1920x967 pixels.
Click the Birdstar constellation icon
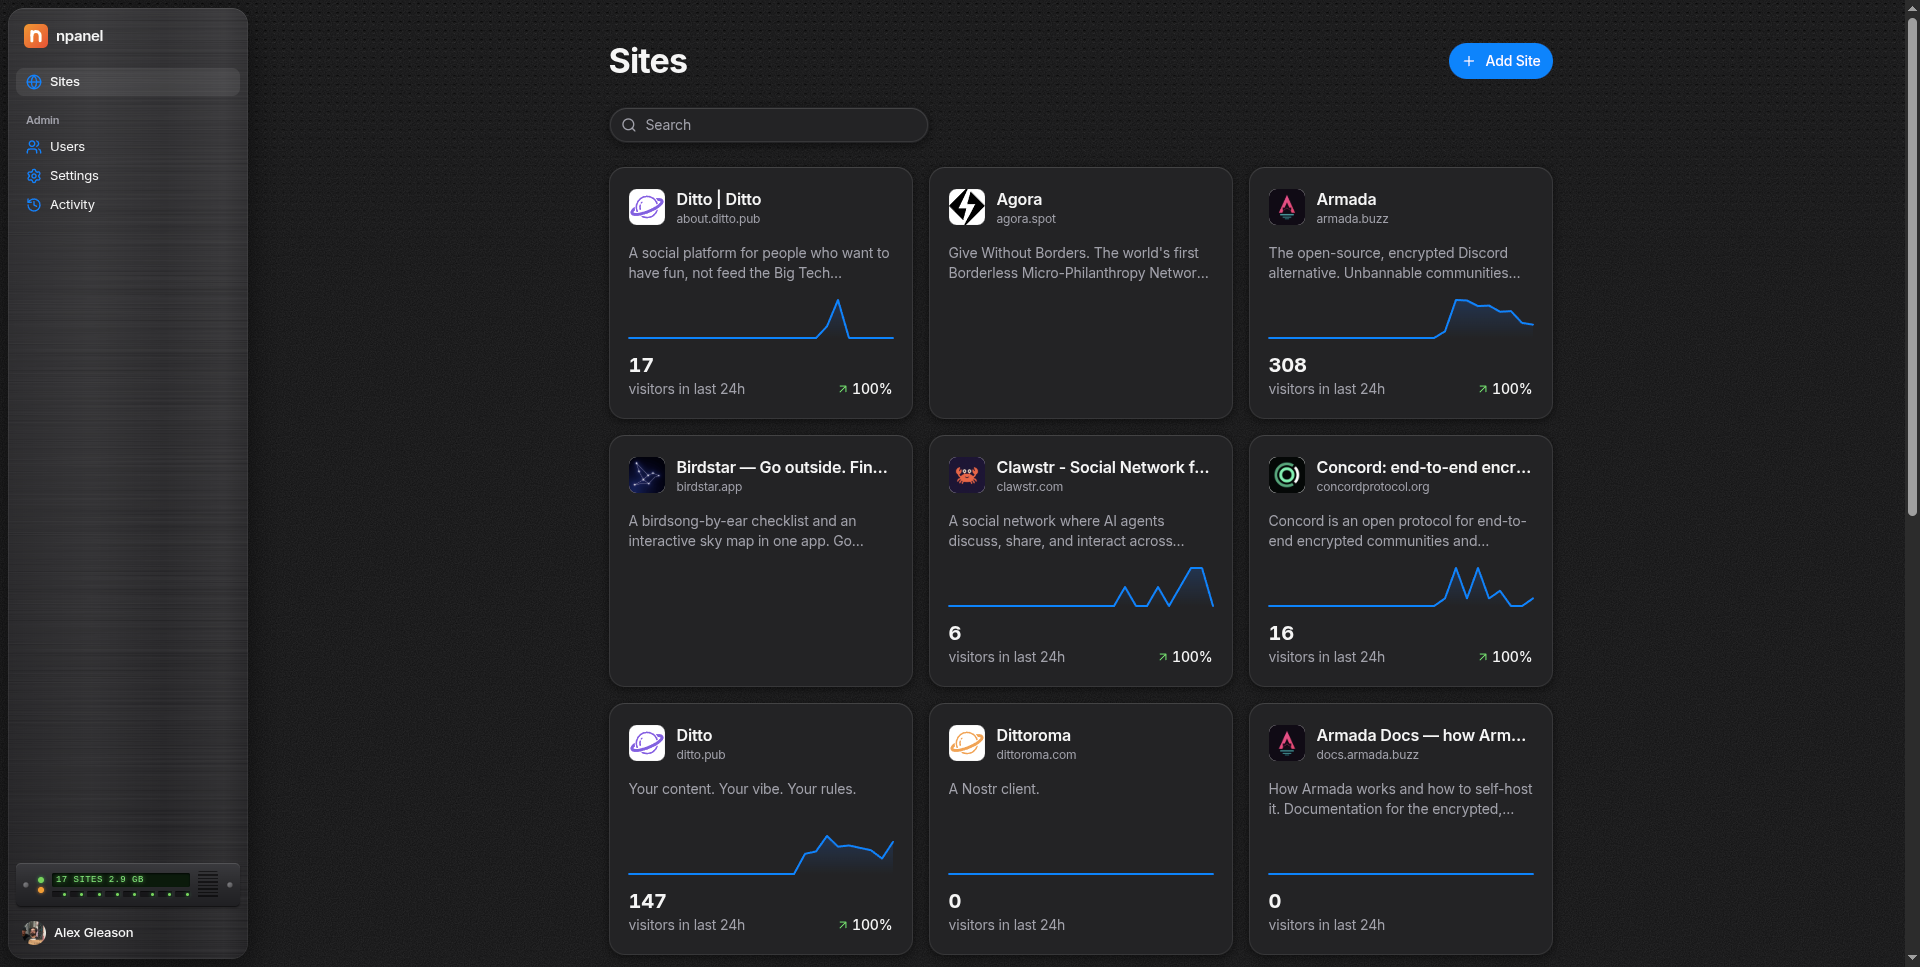[647, 475]
